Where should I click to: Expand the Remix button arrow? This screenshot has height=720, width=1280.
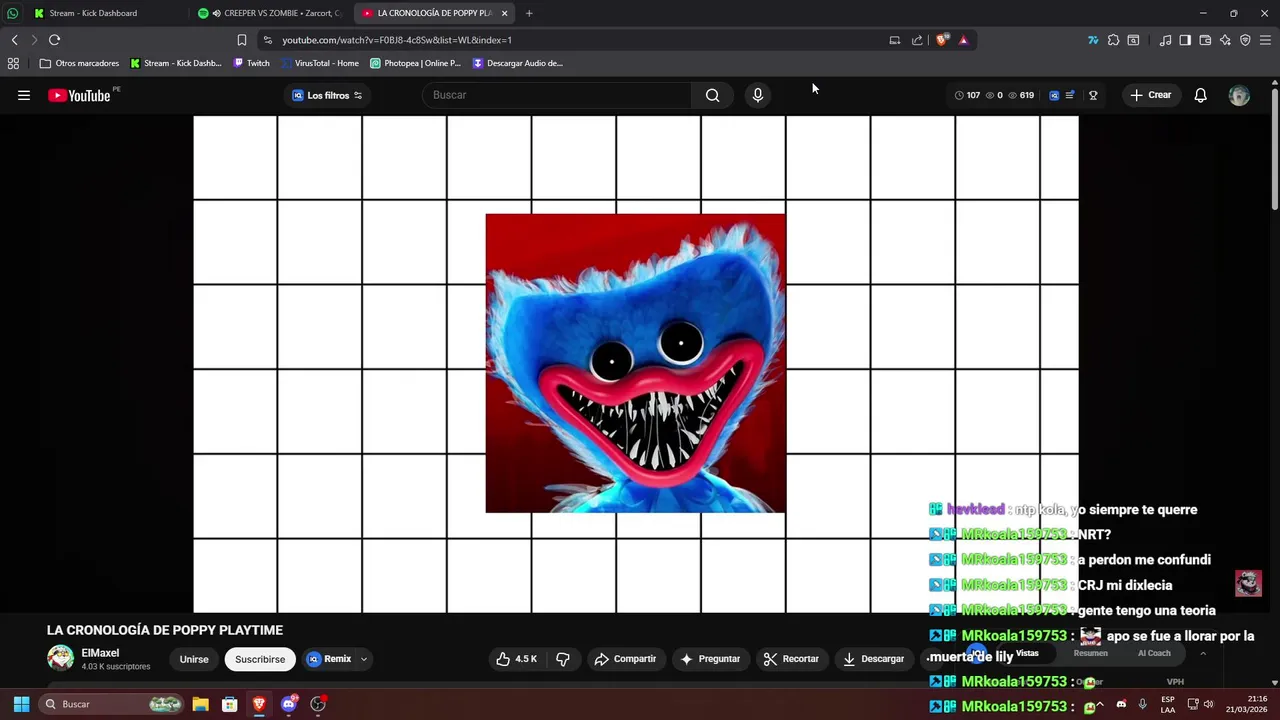364,659
